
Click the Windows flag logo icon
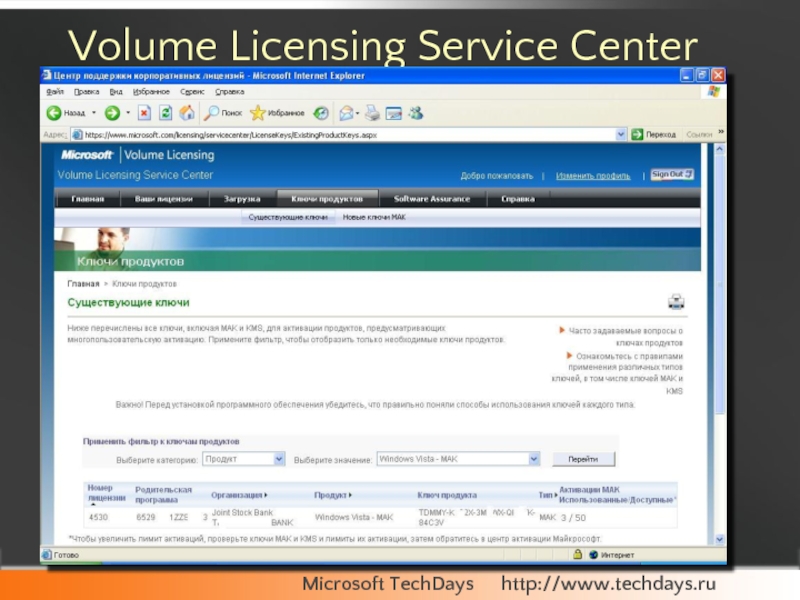[713, 92]
